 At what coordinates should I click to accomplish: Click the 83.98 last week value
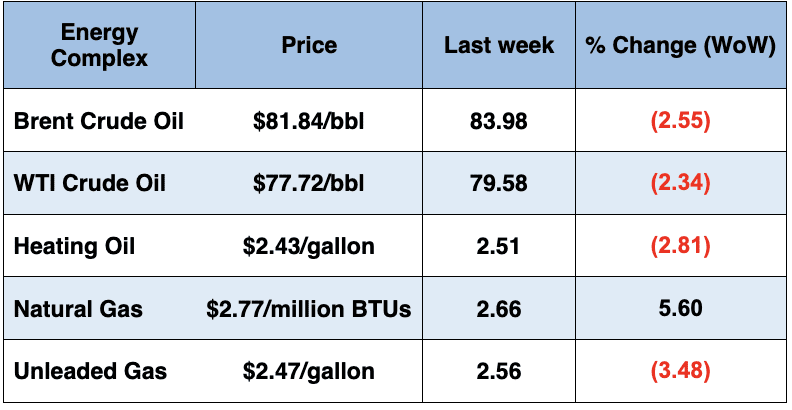tap(499, 122)
